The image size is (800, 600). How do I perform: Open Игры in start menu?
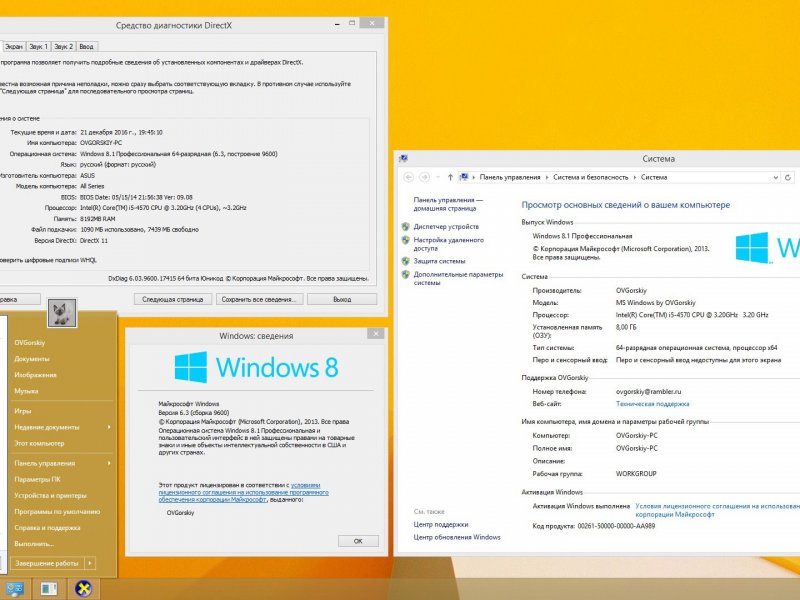(x=22, y=411)
